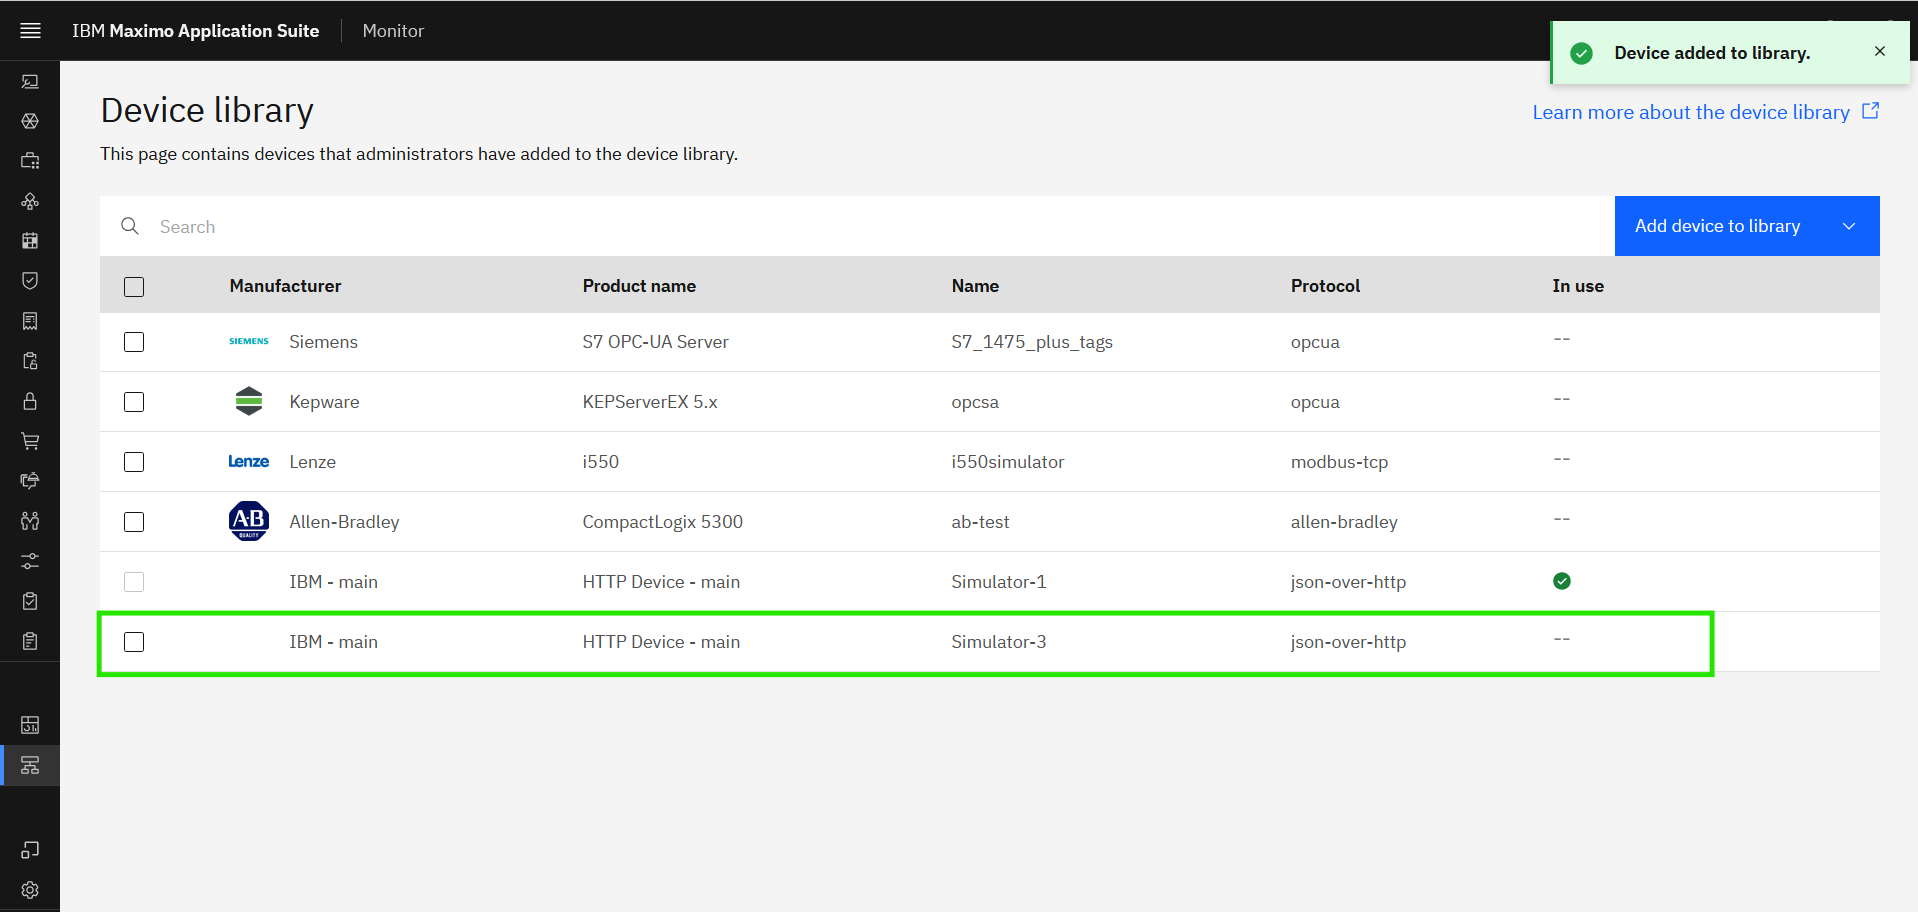Open the briefcase sidebar icon

(30, 161)
